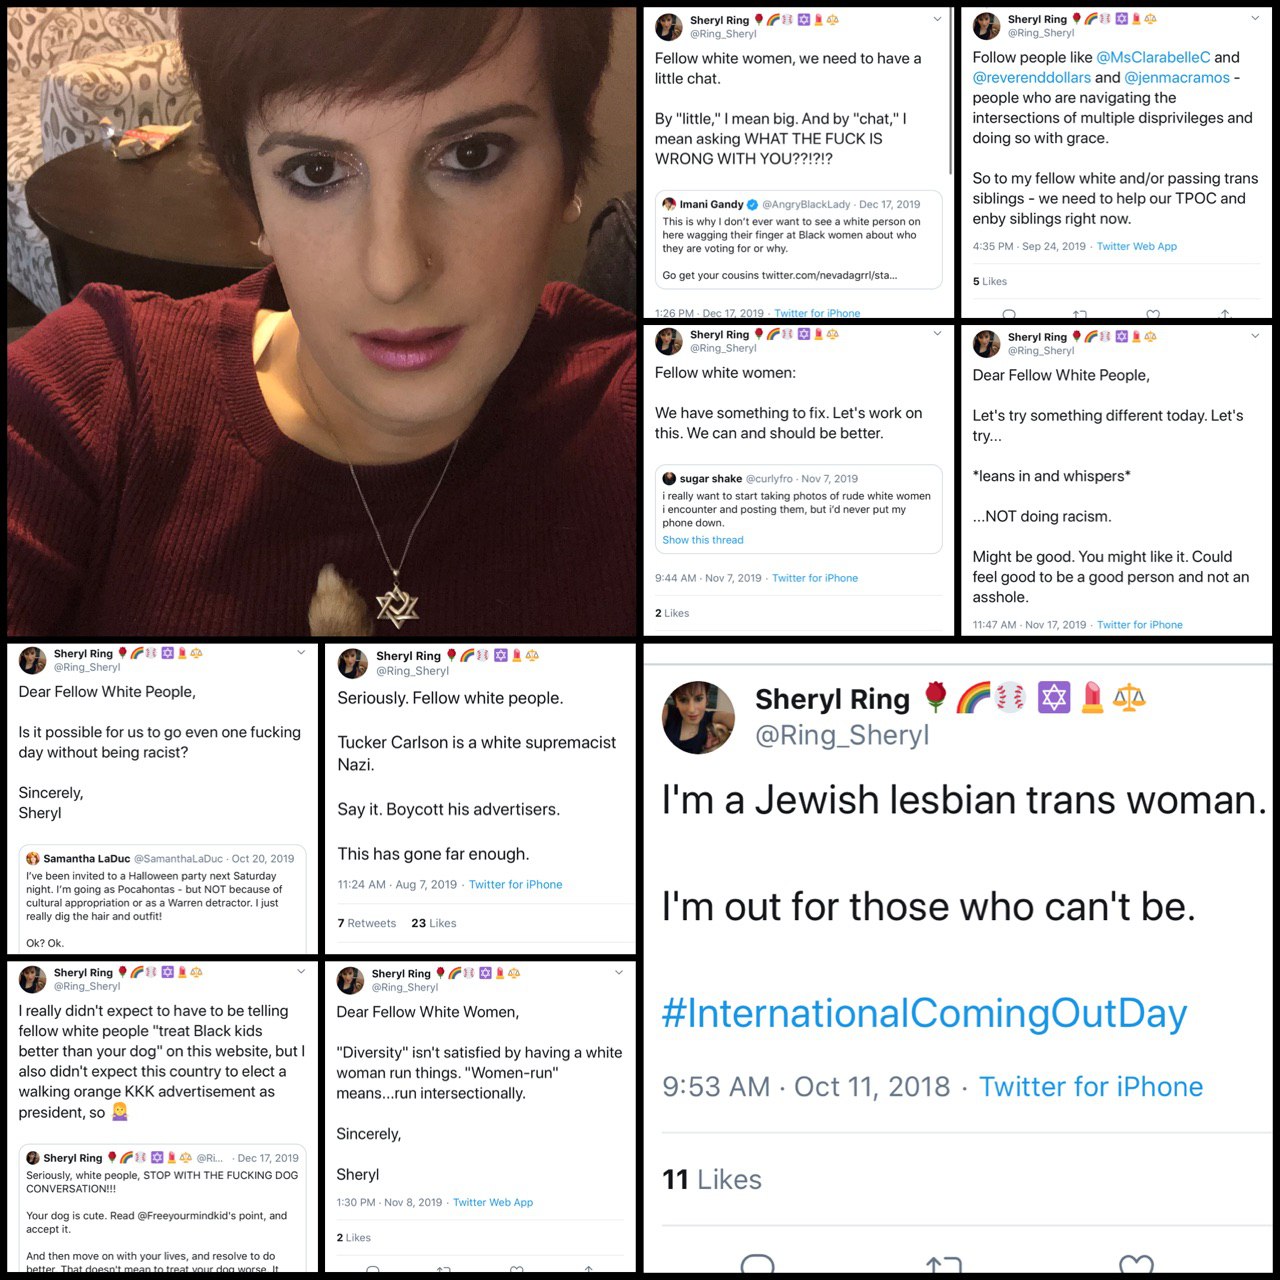Viewport: 1280px width, 1280px height.
Task: Click the @MsClarabelleC mention
Action: (x=1153, y=57)
